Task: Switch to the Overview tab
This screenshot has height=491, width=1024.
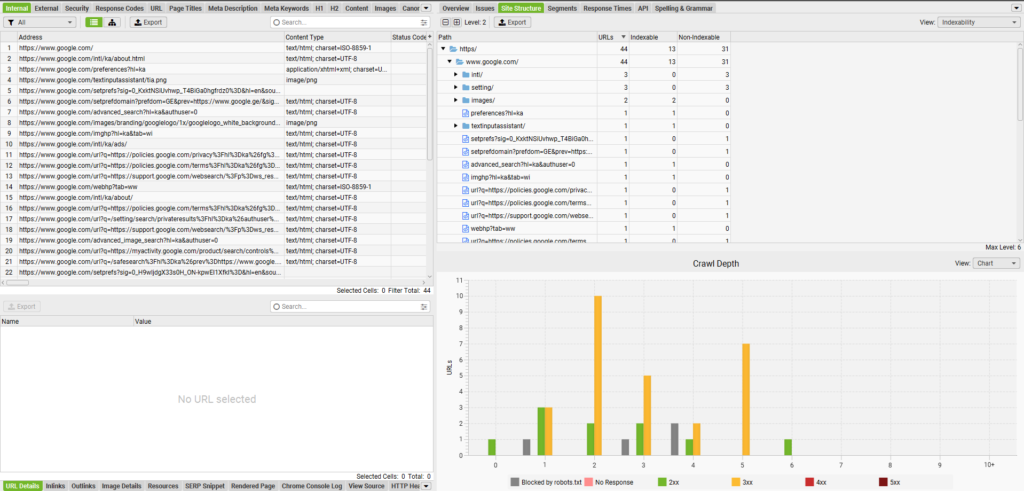Action: 455,8
